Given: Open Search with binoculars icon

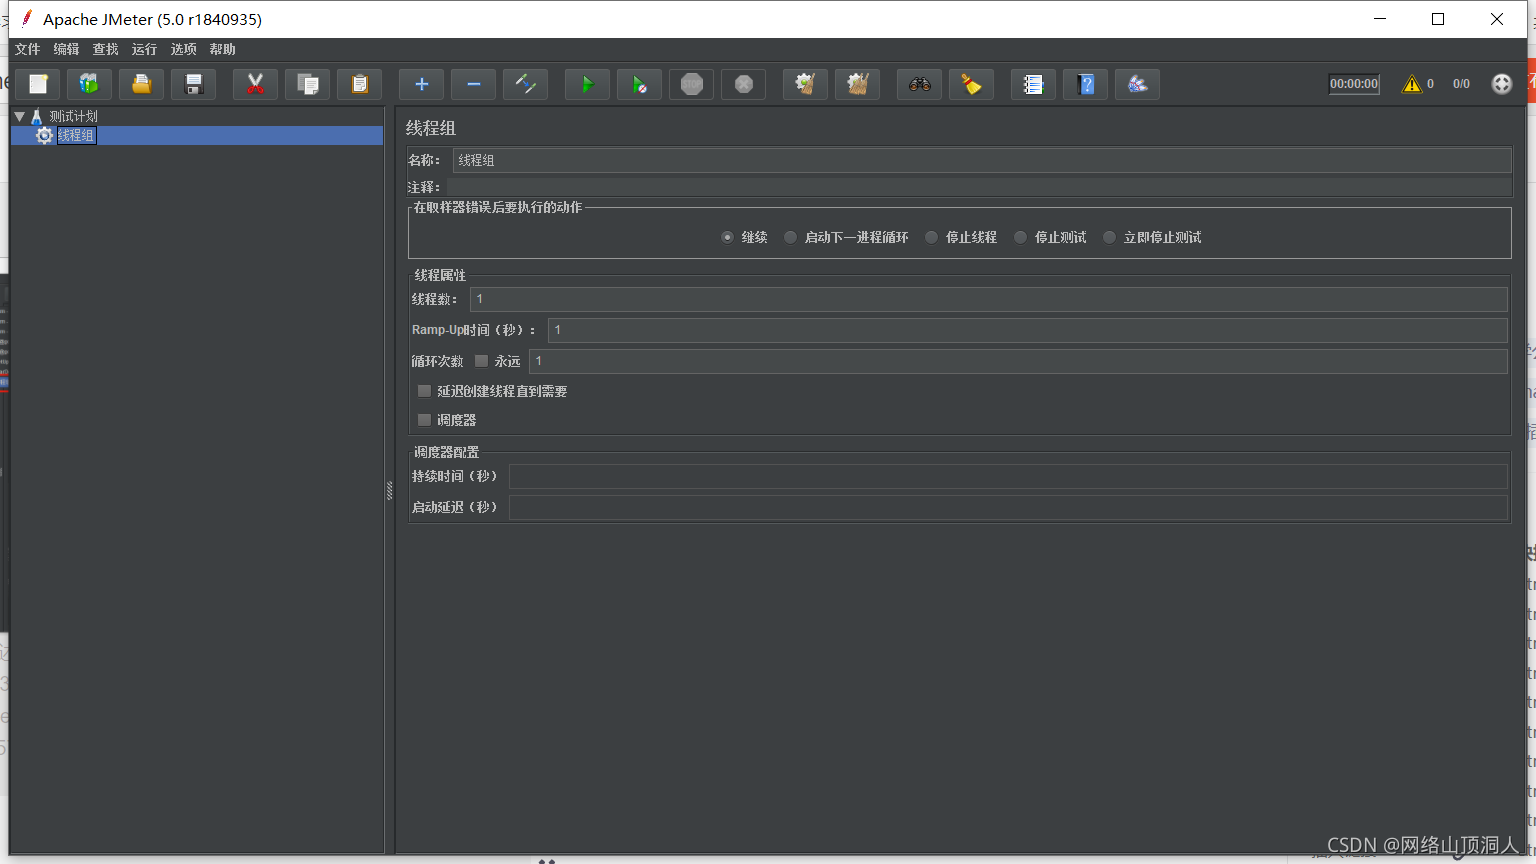Looking at the screenshot, I should point(920,84).
